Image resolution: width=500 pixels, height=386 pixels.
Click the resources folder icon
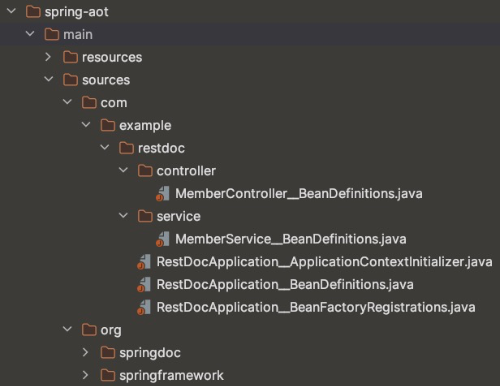point(70,57)
